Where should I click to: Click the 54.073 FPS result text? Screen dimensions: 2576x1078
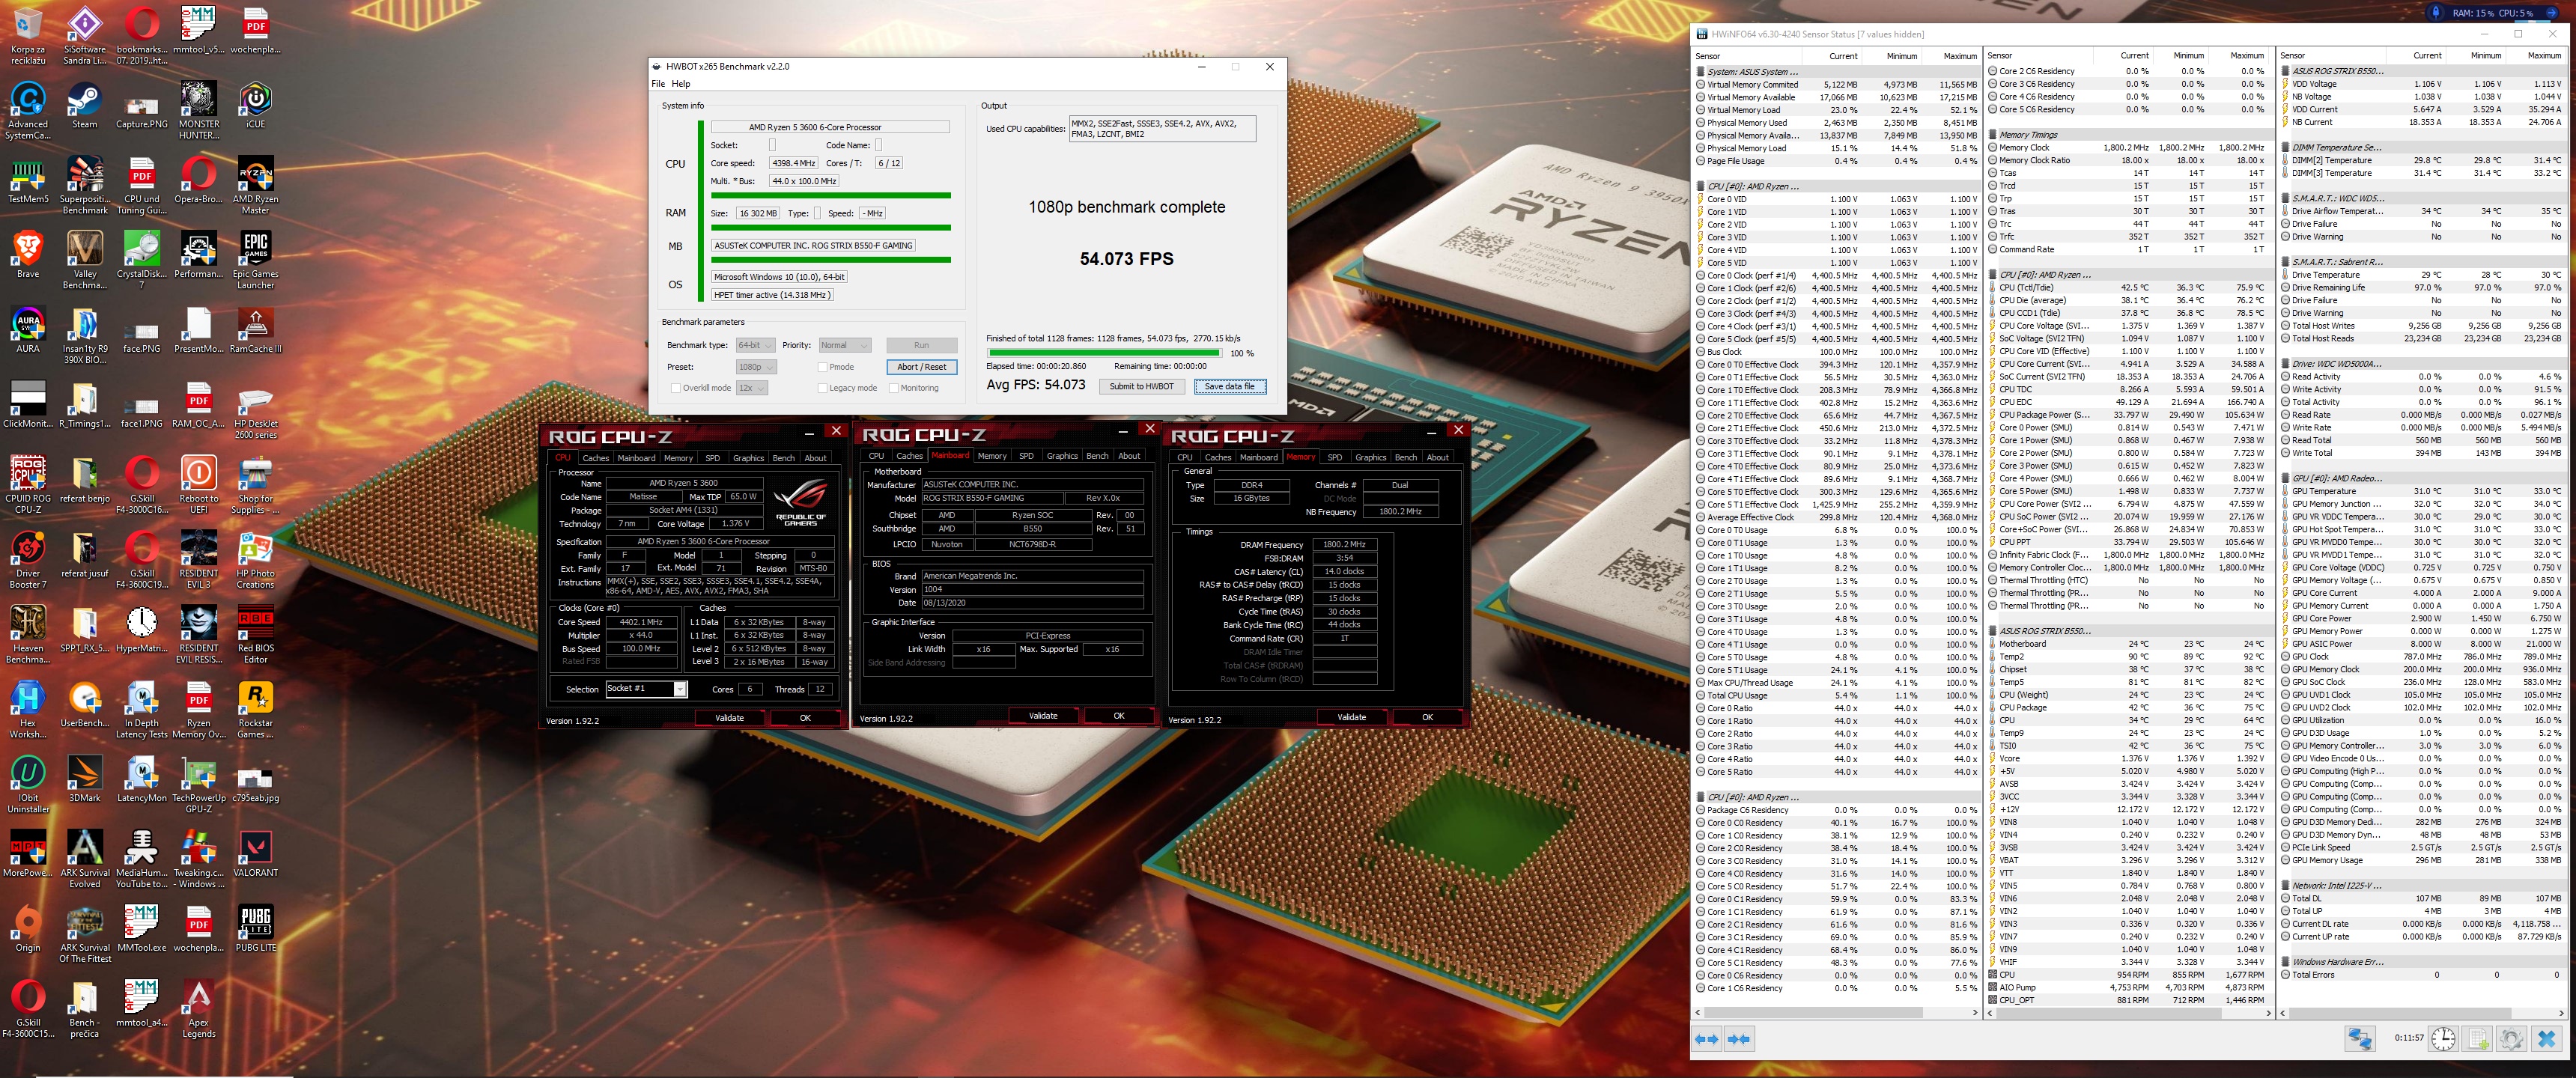1126,259
